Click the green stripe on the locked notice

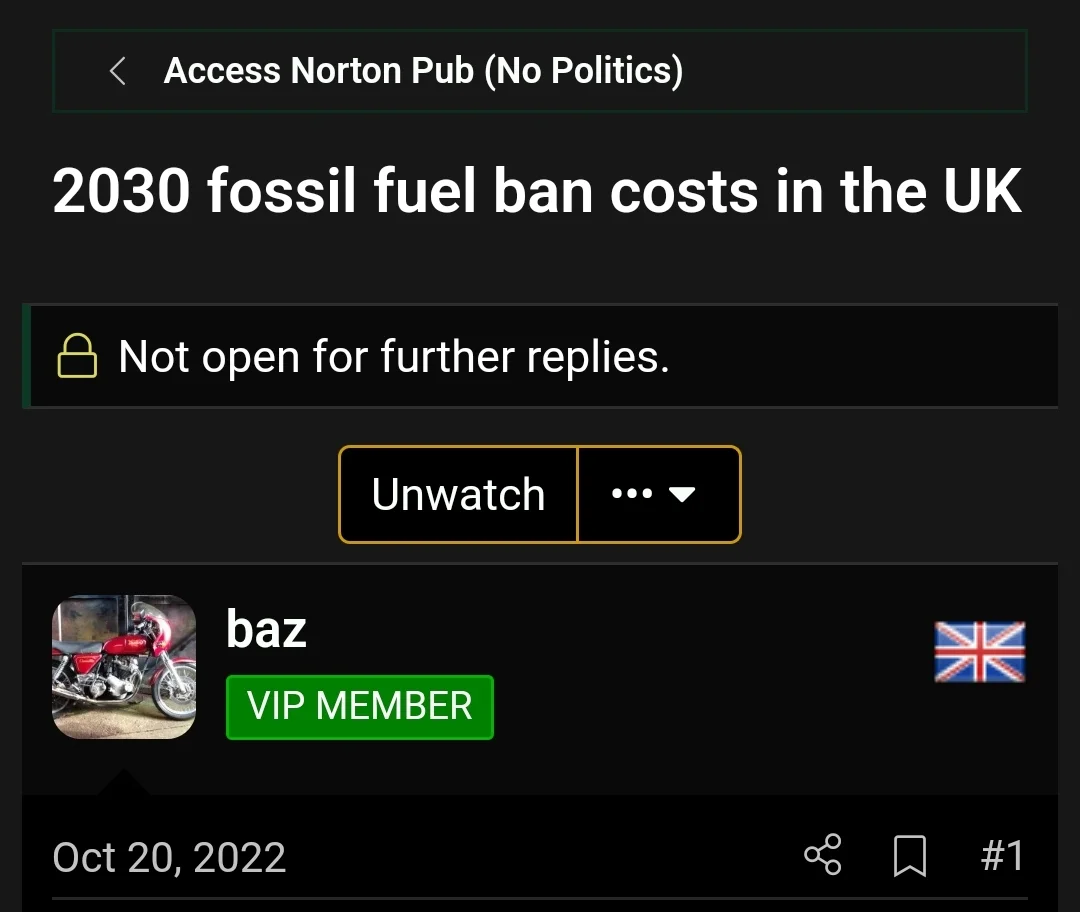(x=27, y=356)
